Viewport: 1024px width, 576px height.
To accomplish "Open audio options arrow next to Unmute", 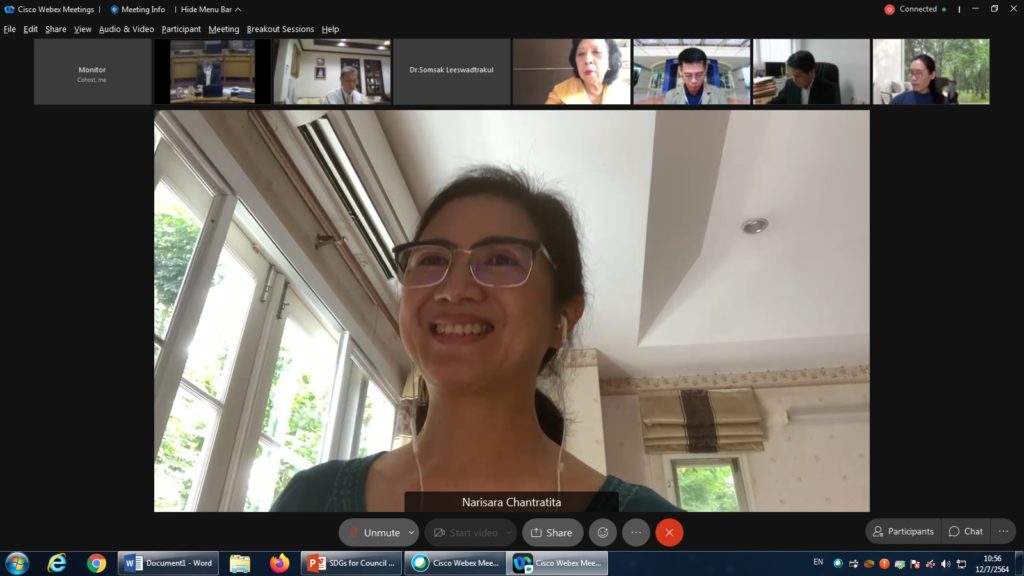I will [411, 532].
